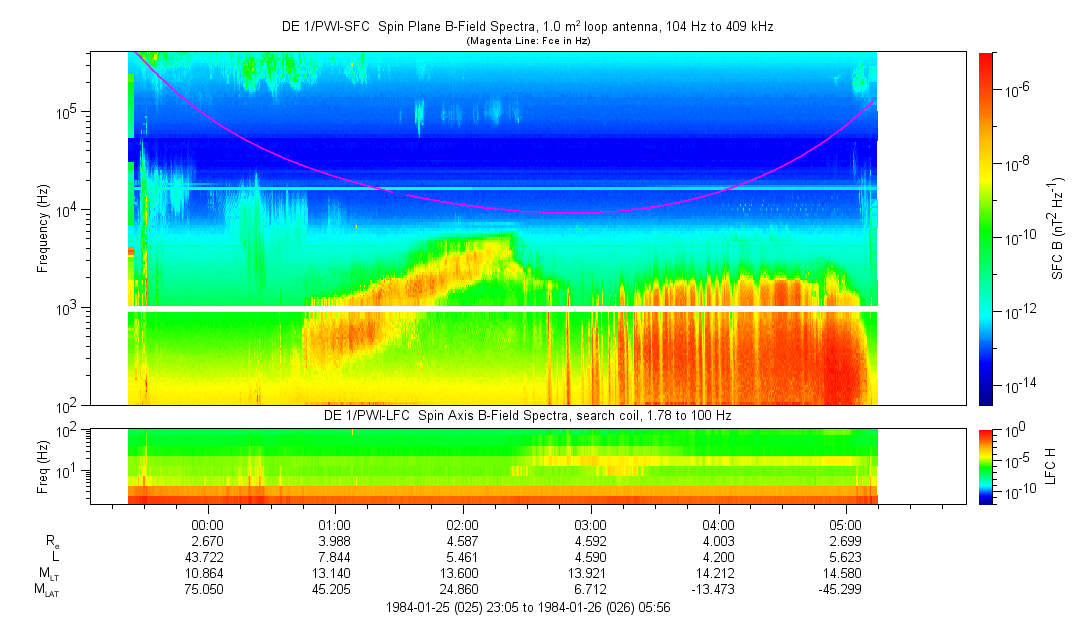The width and height of the screenshot is (1083, 620).
Task: Click the 04:00 time tick label
Action: click(718, 525)
